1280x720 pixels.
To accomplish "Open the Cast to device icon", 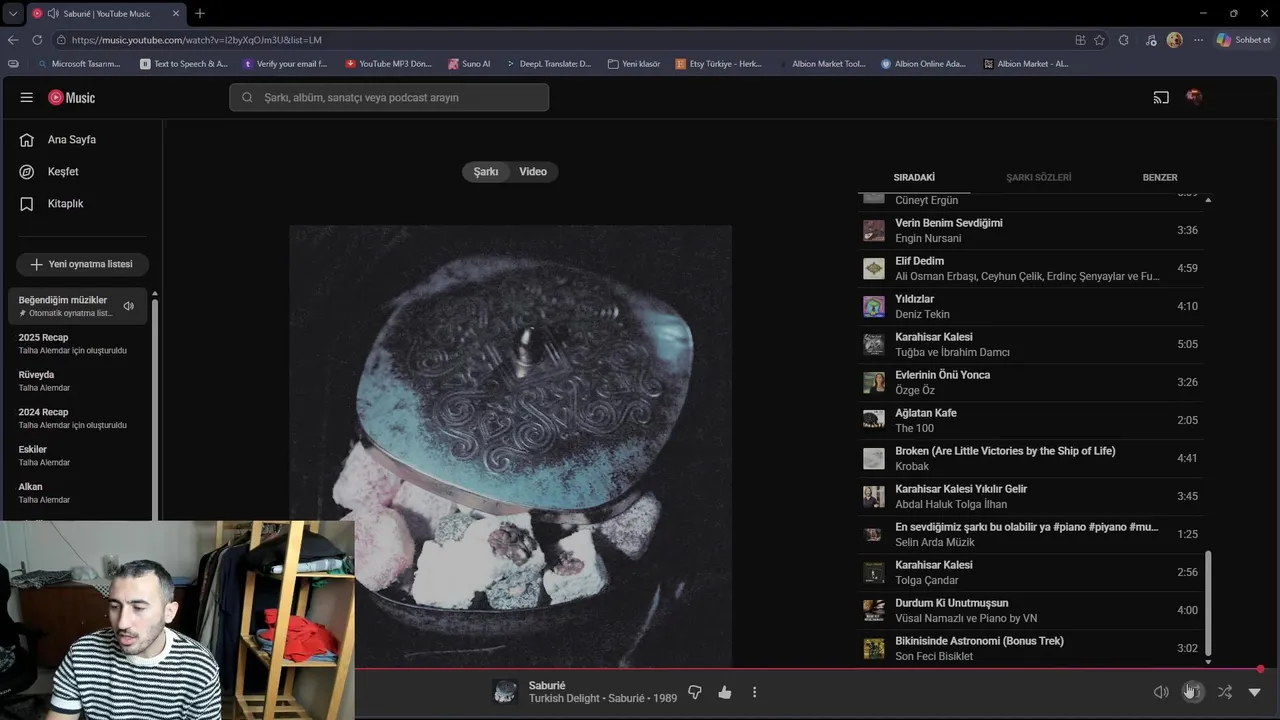I will click(x=1161, y=98).
